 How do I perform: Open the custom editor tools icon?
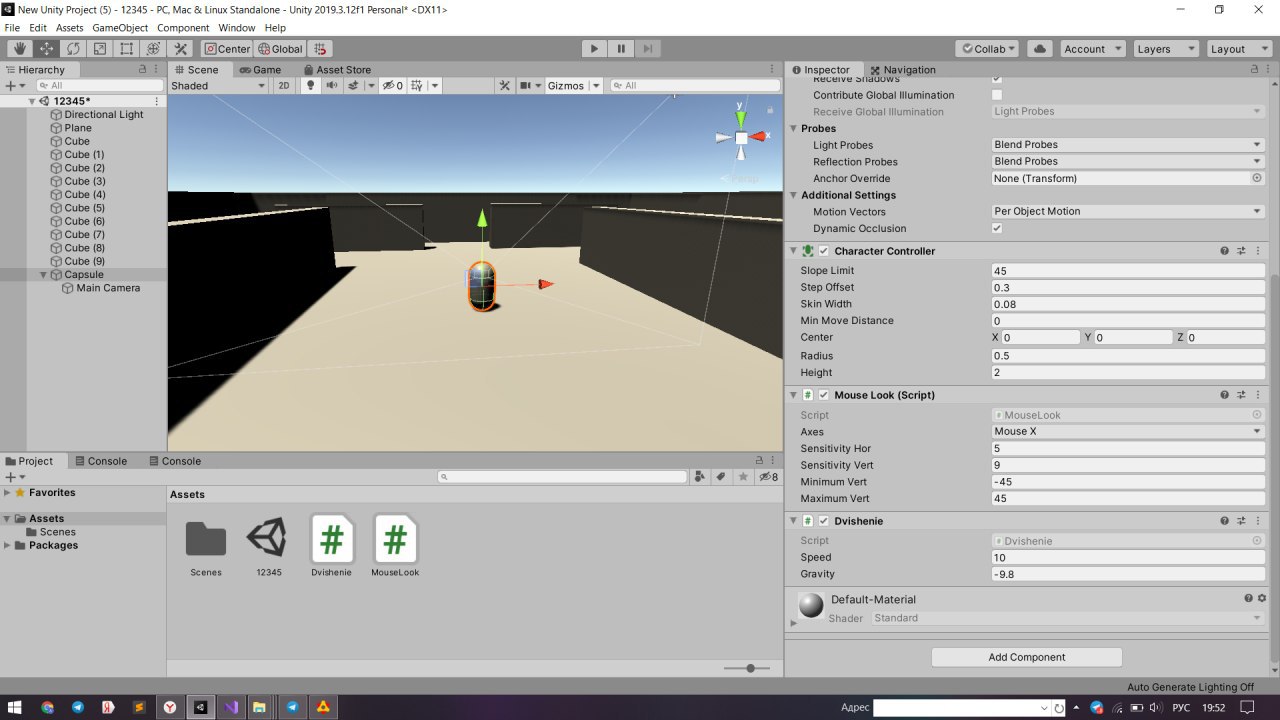181,48
